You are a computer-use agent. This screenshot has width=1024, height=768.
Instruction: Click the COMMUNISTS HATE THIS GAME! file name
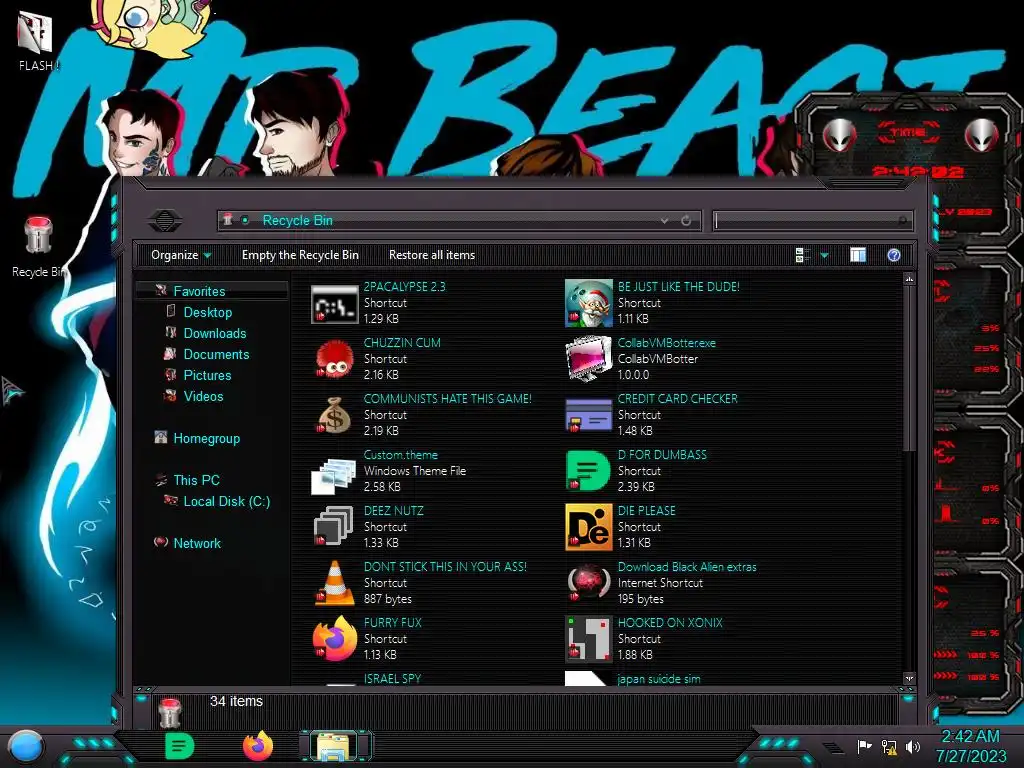tap(447, 398)
